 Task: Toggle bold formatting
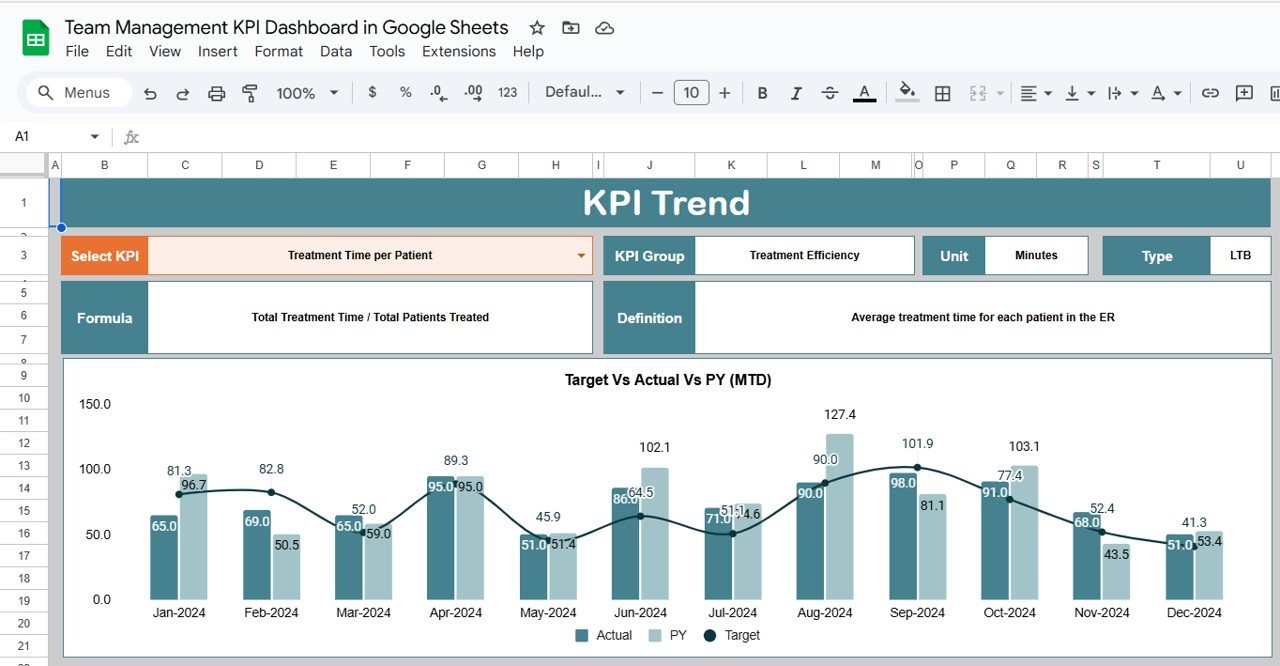[x=762, y=92]
